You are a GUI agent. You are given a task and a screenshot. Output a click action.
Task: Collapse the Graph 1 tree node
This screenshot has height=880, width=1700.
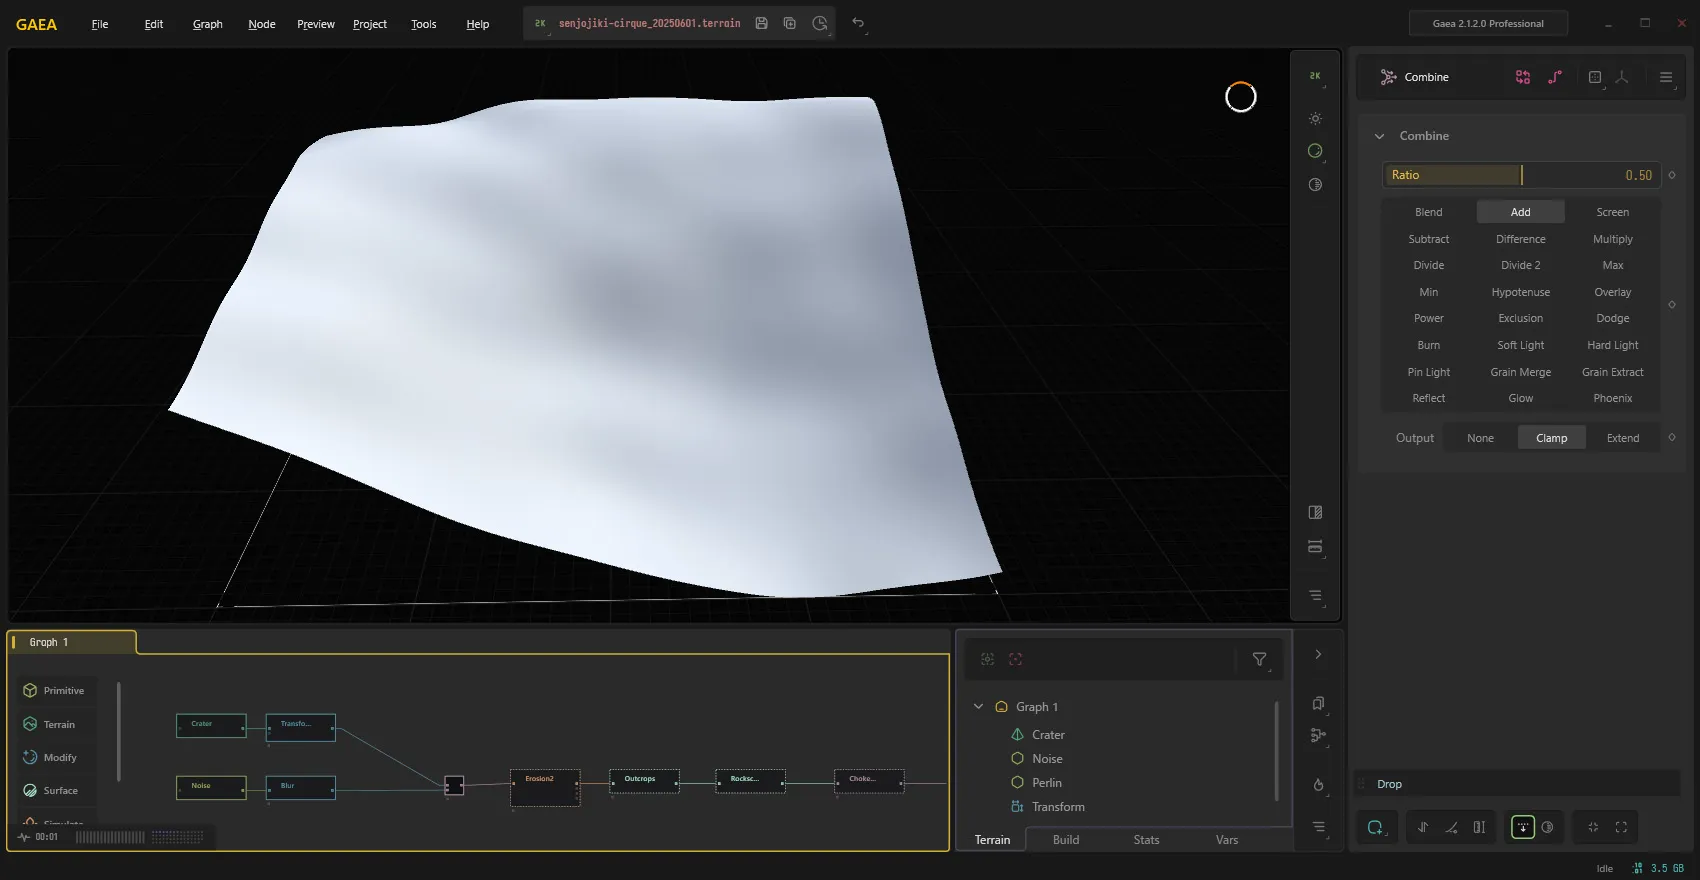tap(978, 707)
